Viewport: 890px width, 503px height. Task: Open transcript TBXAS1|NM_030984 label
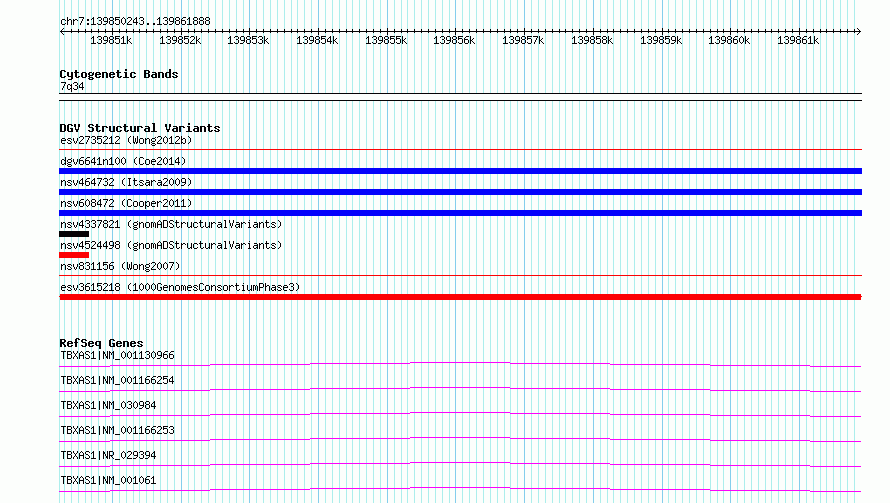point(108,405)
